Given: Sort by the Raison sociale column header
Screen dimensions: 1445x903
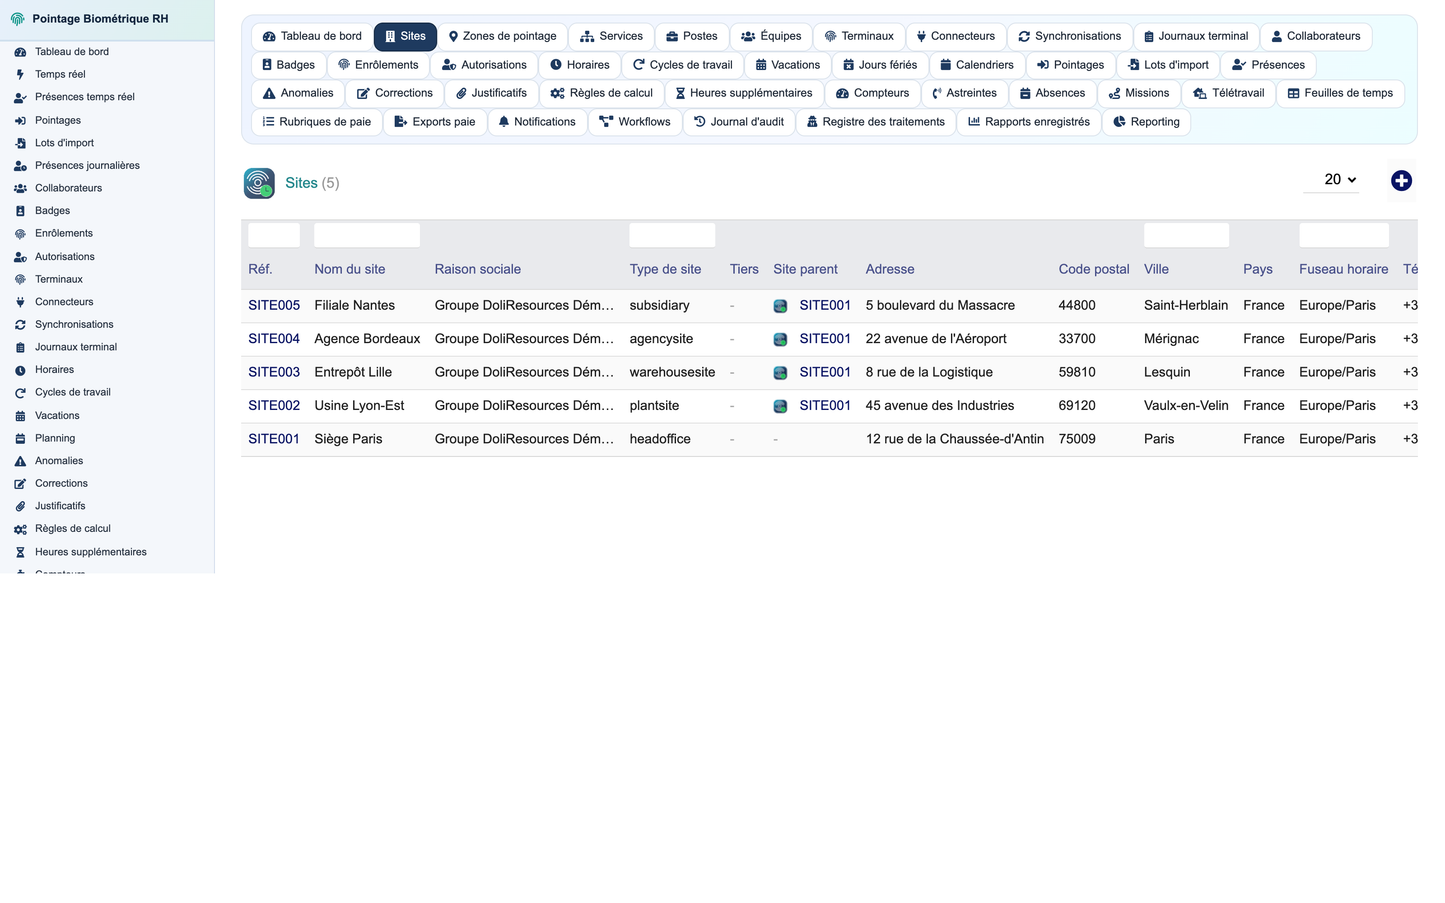Looking at the screenshot, I should [x=477, y=269].
